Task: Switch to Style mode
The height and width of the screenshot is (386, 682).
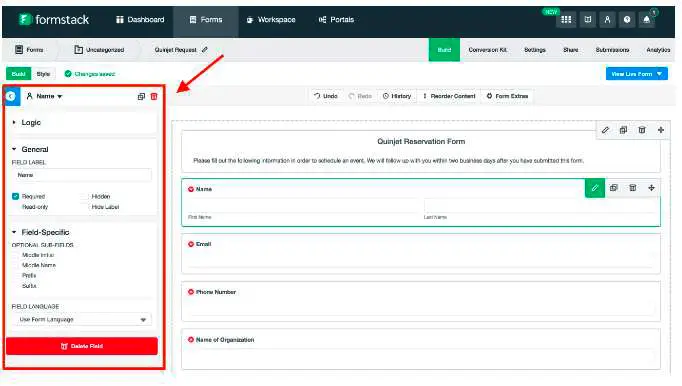Action: [43, 74]
